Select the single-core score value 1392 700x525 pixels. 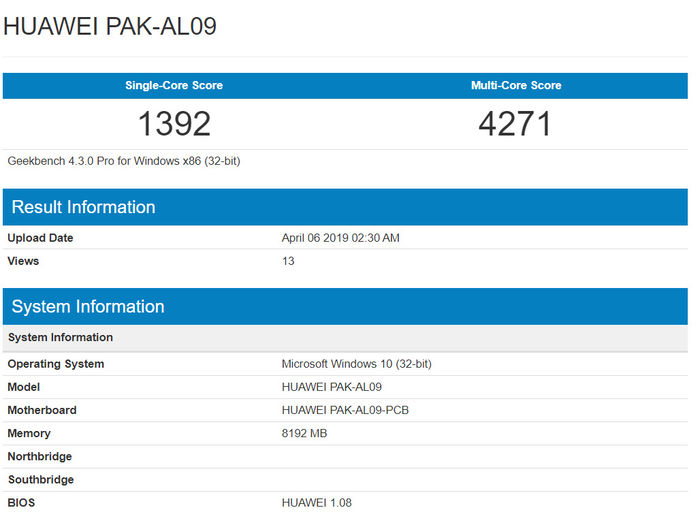click(x=174, y=124)
